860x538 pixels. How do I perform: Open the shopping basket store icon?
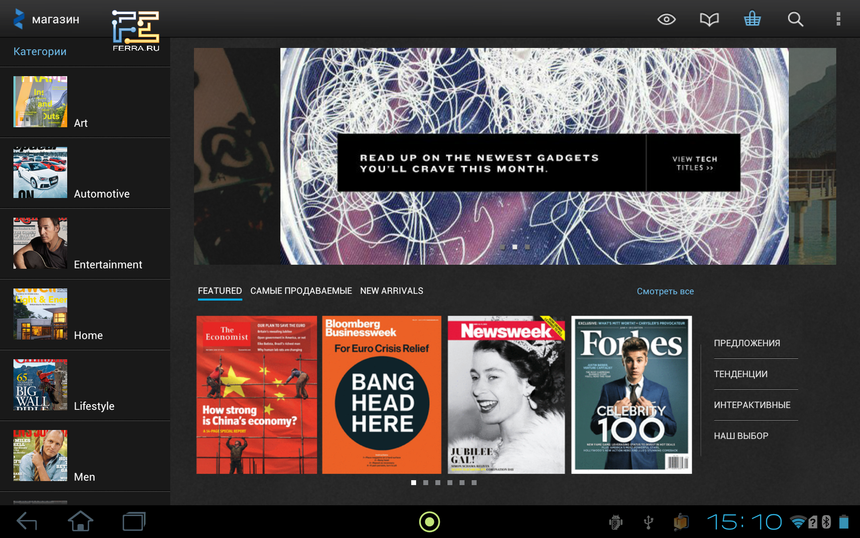752,20
